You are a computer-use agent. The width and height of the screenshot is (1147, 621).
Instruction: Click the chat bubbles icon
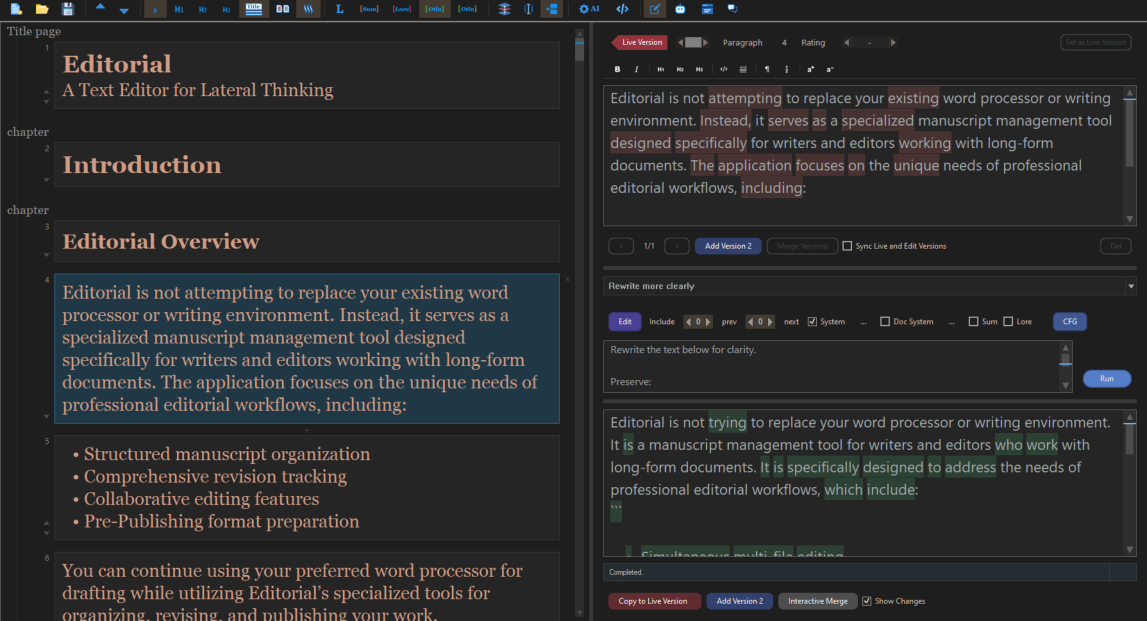[x=732, y=9]
